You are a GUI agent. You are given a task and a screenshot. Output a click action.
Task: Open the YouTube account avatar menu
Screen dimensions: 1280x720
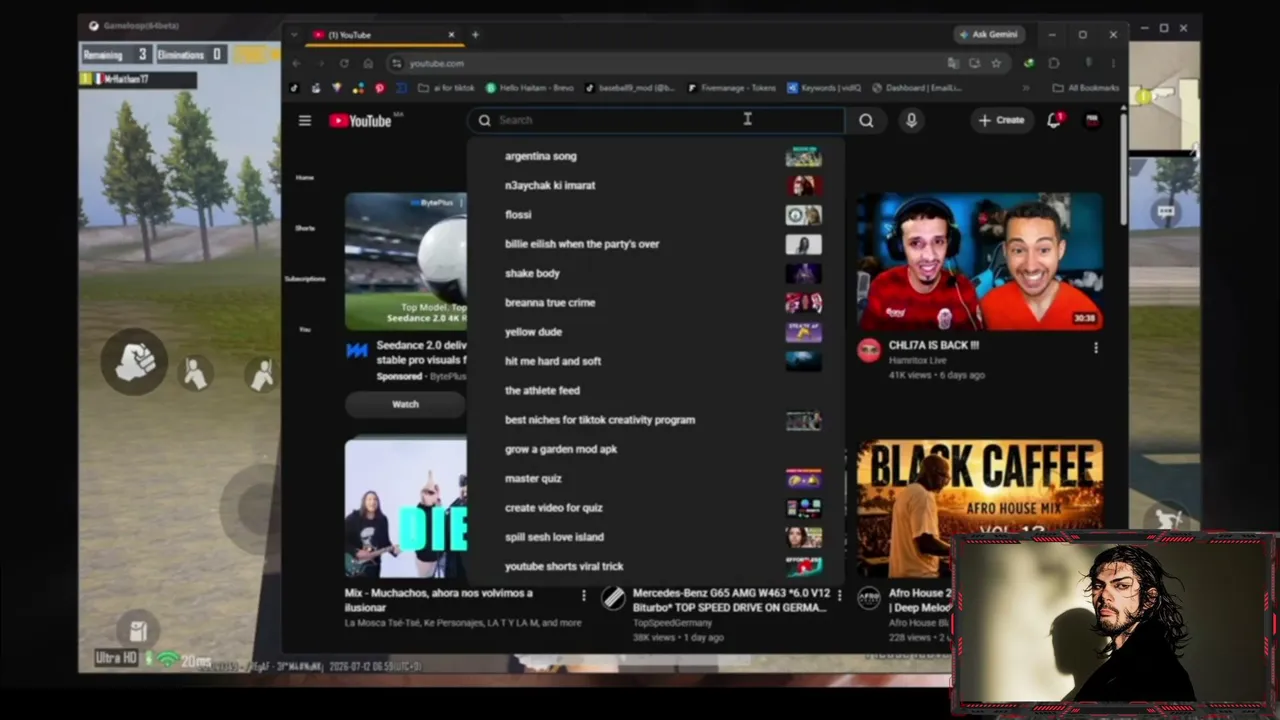(x=1093, y=121)
